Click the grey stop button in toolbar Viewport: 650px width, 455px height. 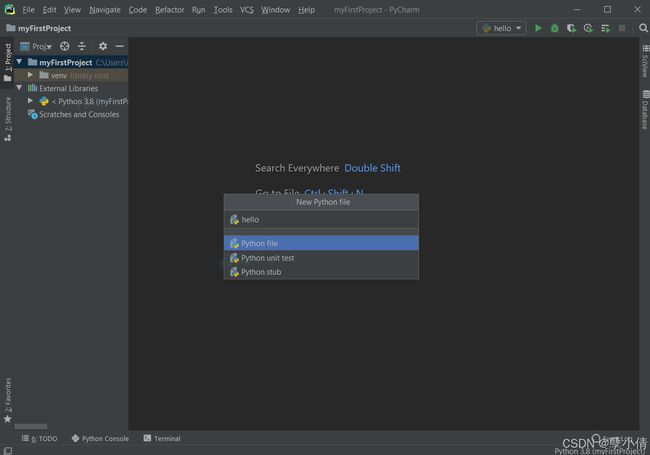pos(622,28)
